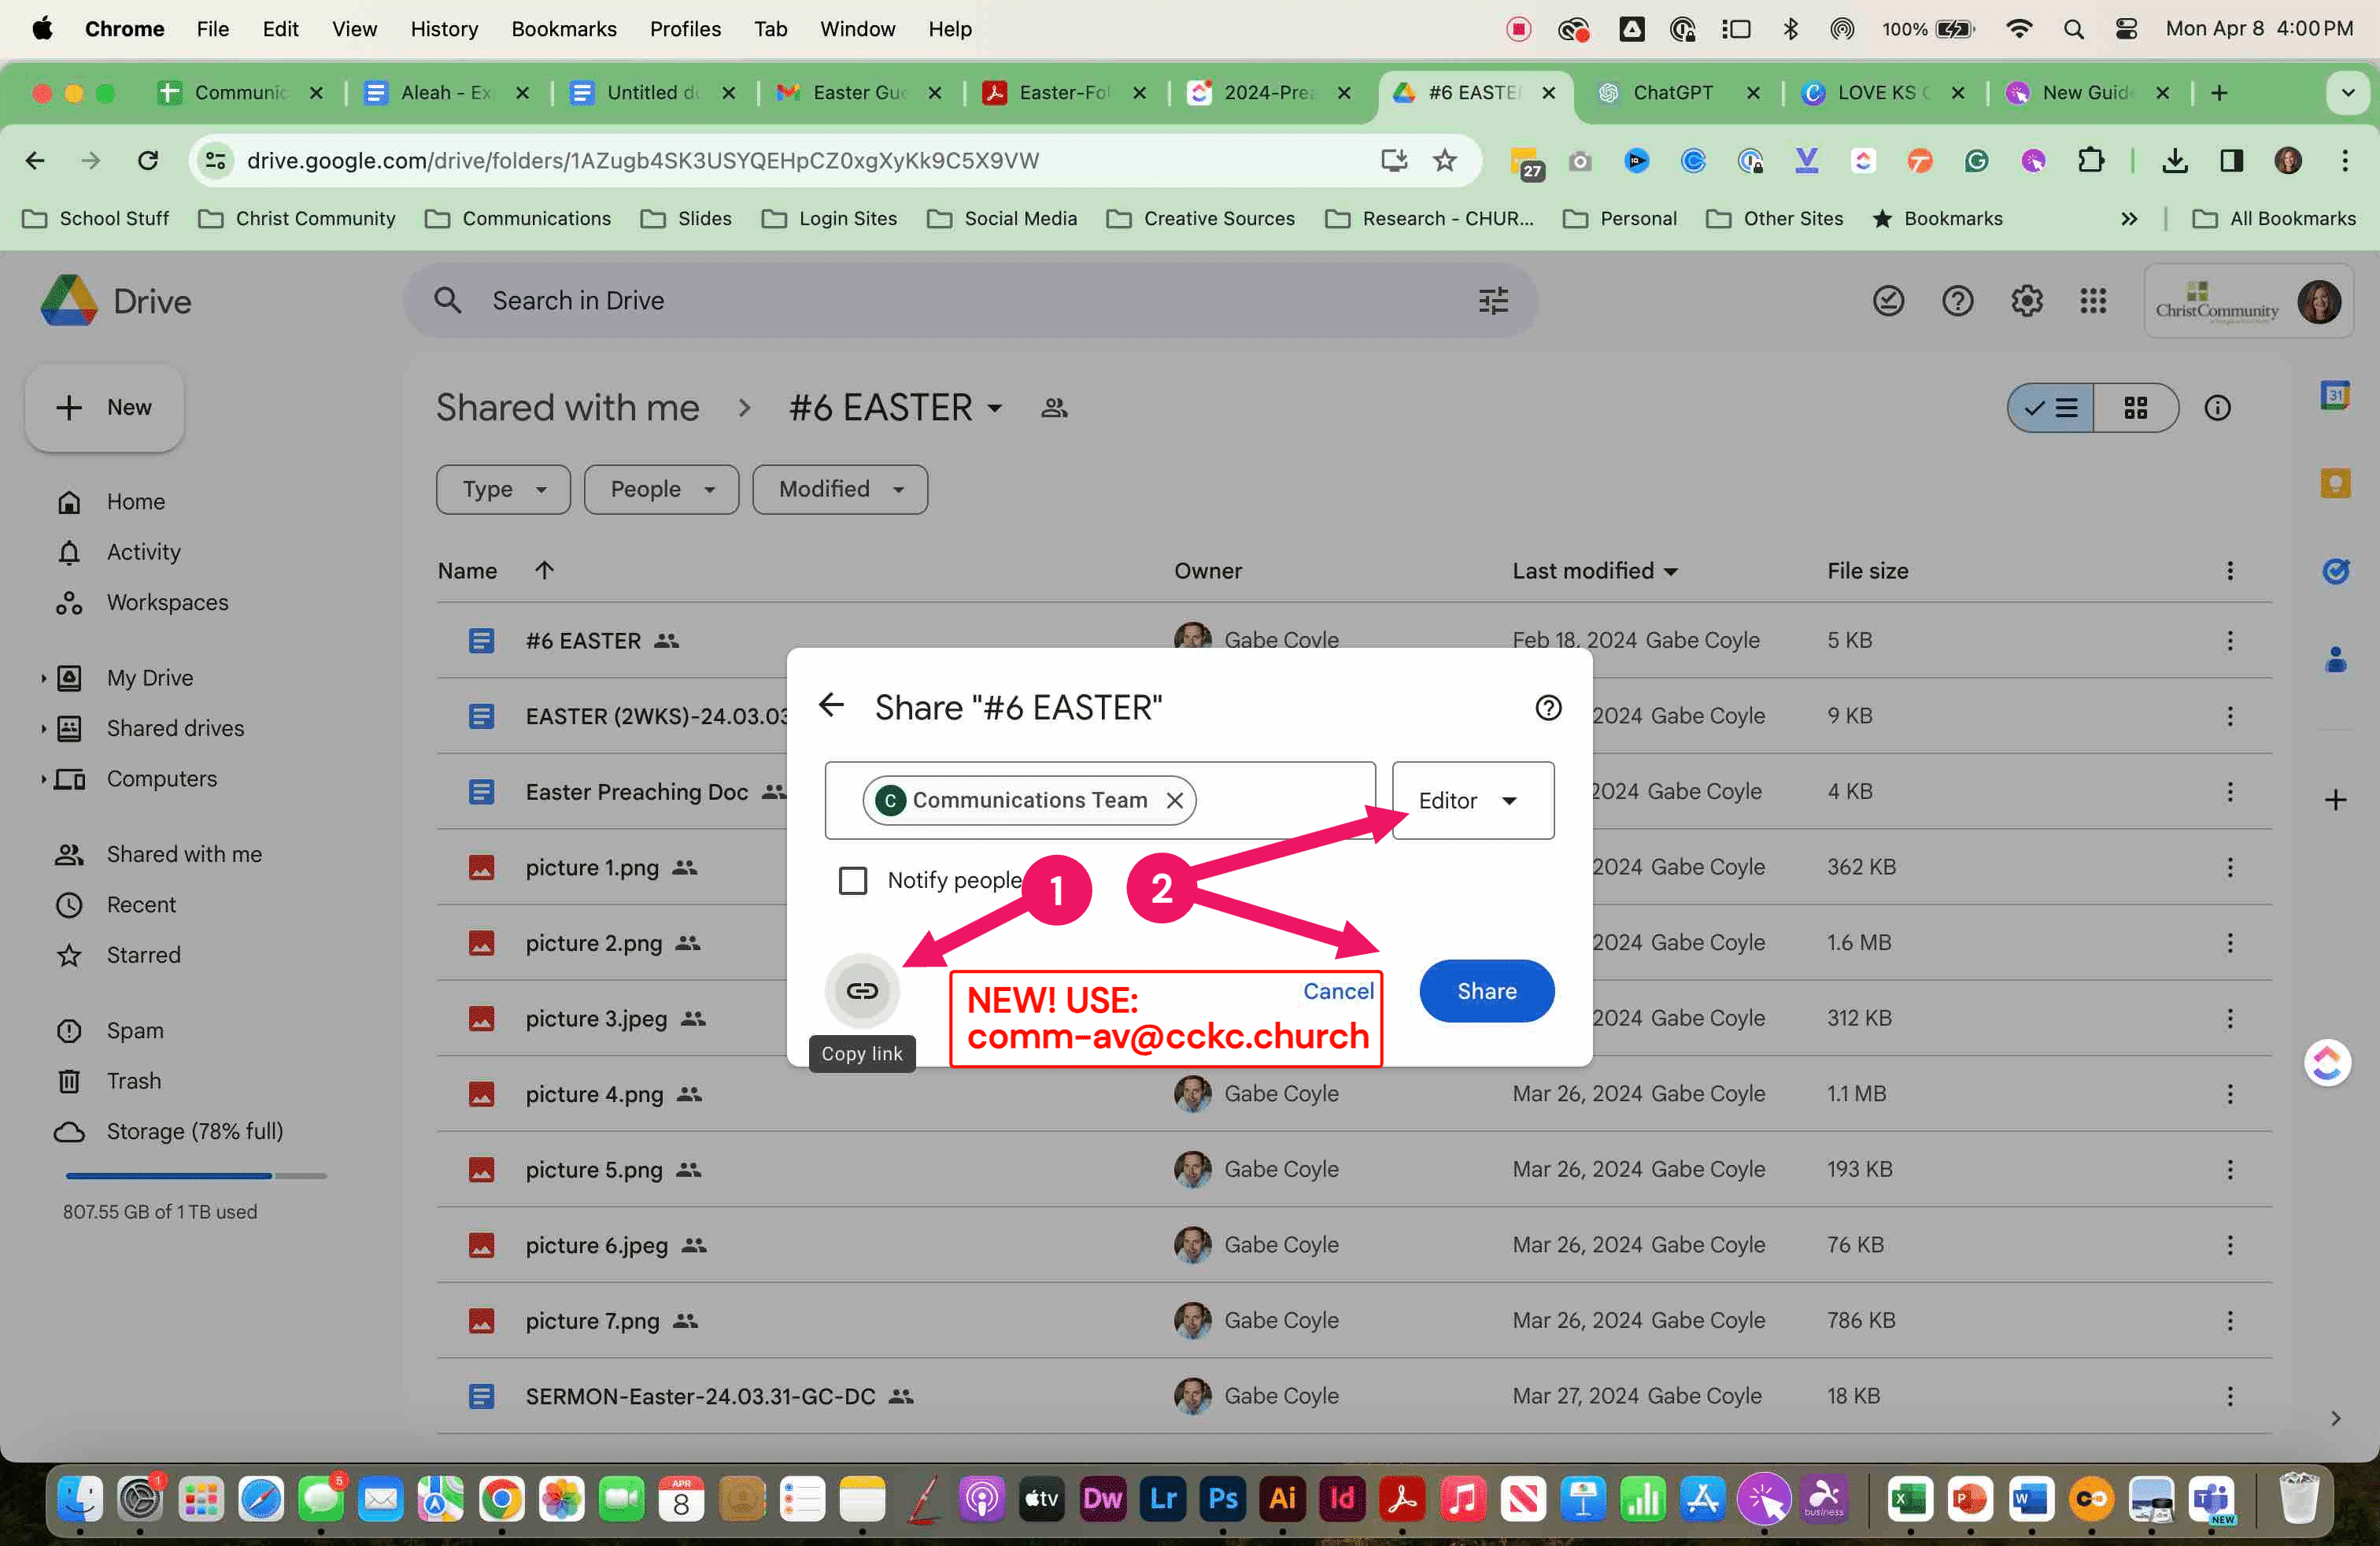This screenshot has width=2380, height=1546.
Task: Click the storage usage bar
Action: (x=196, y=1175)
